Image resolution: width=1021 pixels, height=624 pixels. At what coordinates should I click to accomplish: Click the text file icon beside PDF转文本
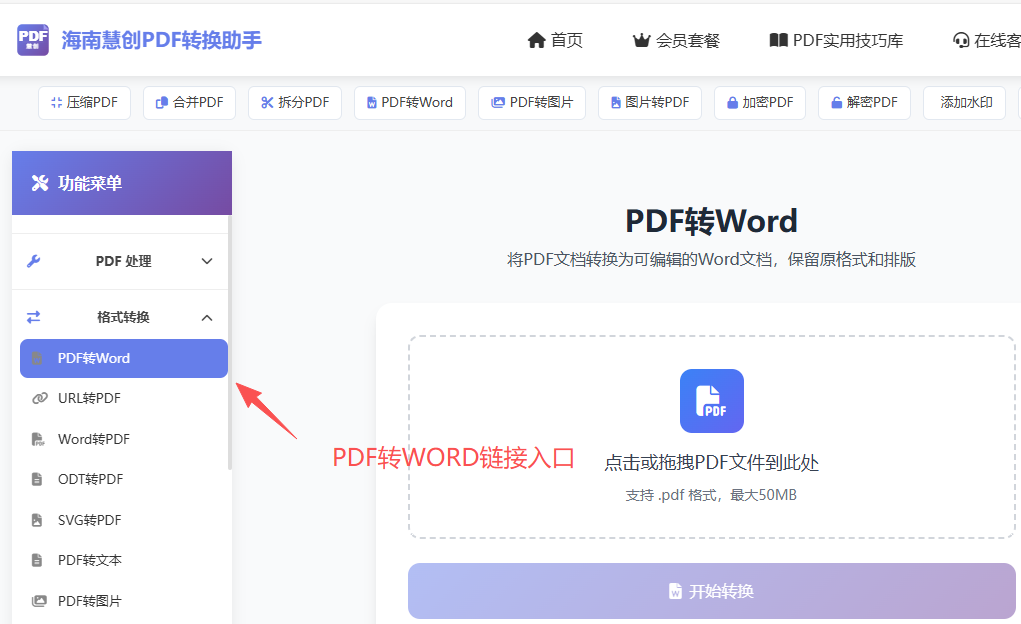click(x=37, y=560)
